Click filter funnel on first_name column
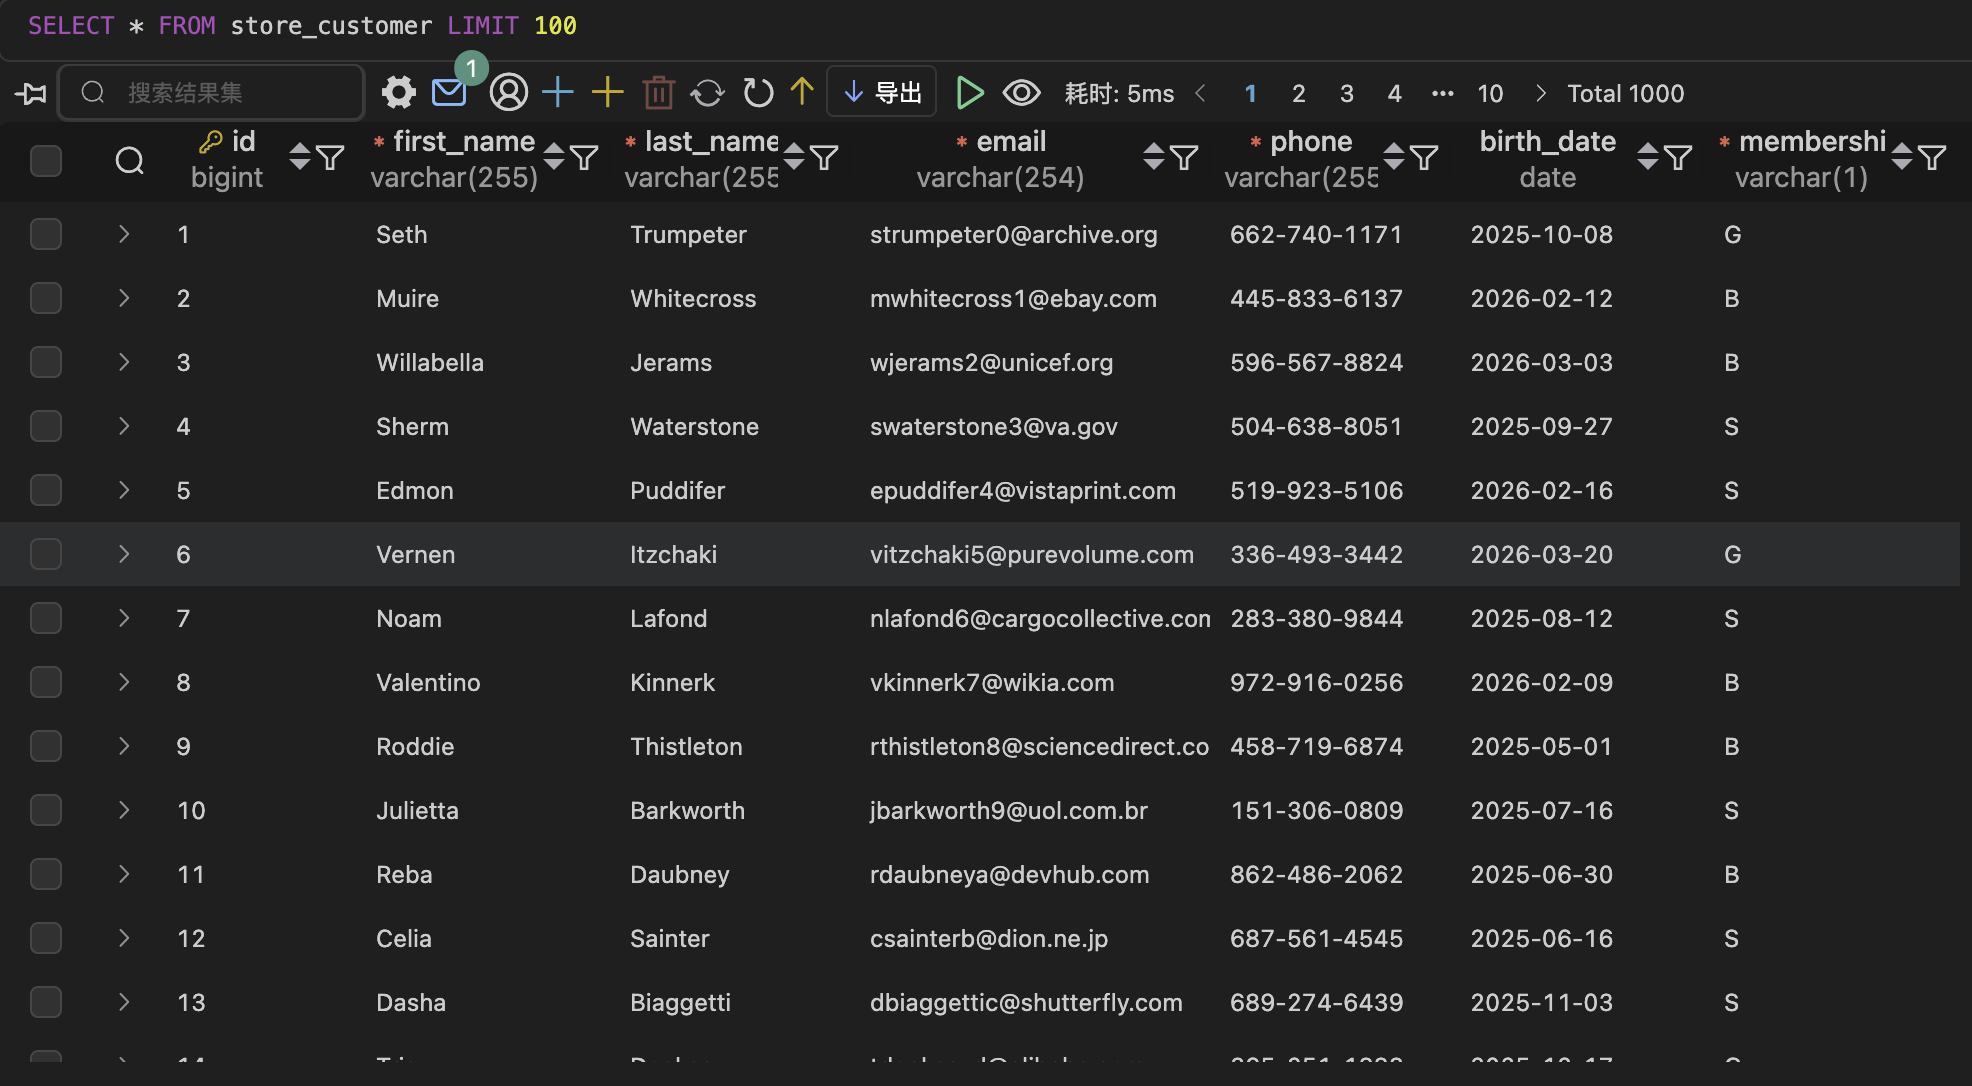Screen dimensions: 1972x1086 pos(584,157)
